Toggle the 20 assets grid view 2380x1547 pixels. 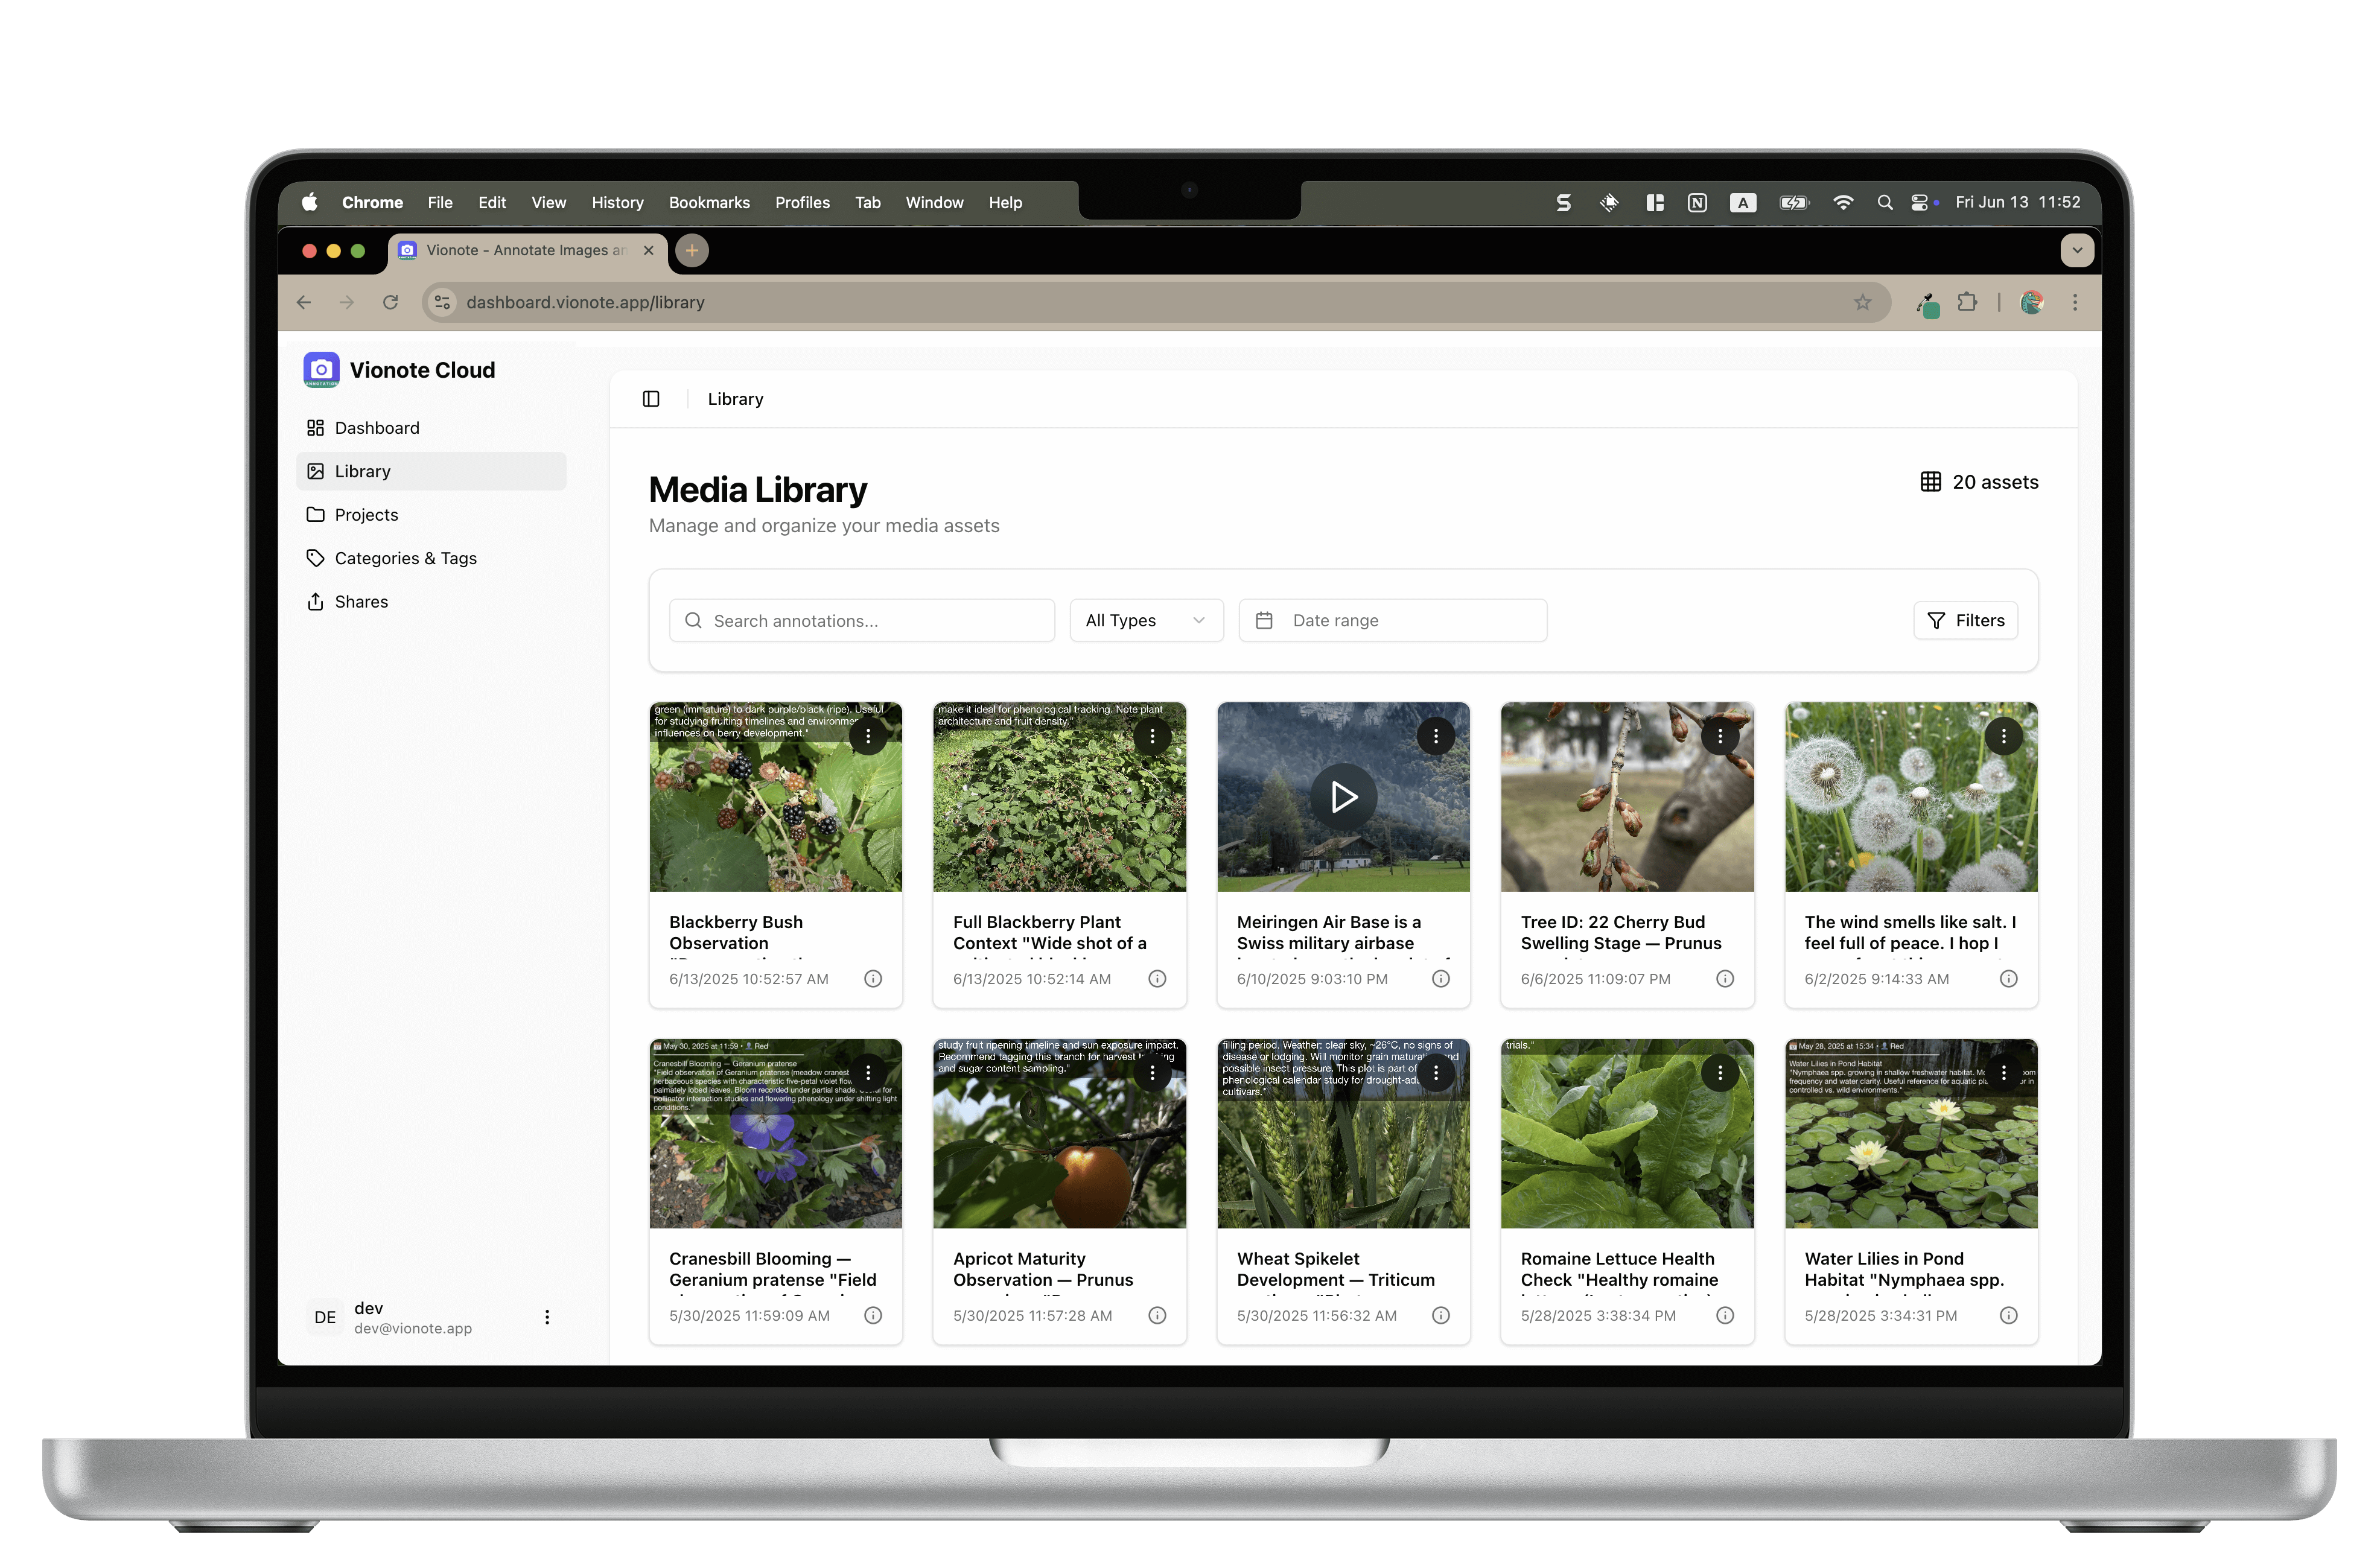pyautogui.click(x=1930, y=482)
